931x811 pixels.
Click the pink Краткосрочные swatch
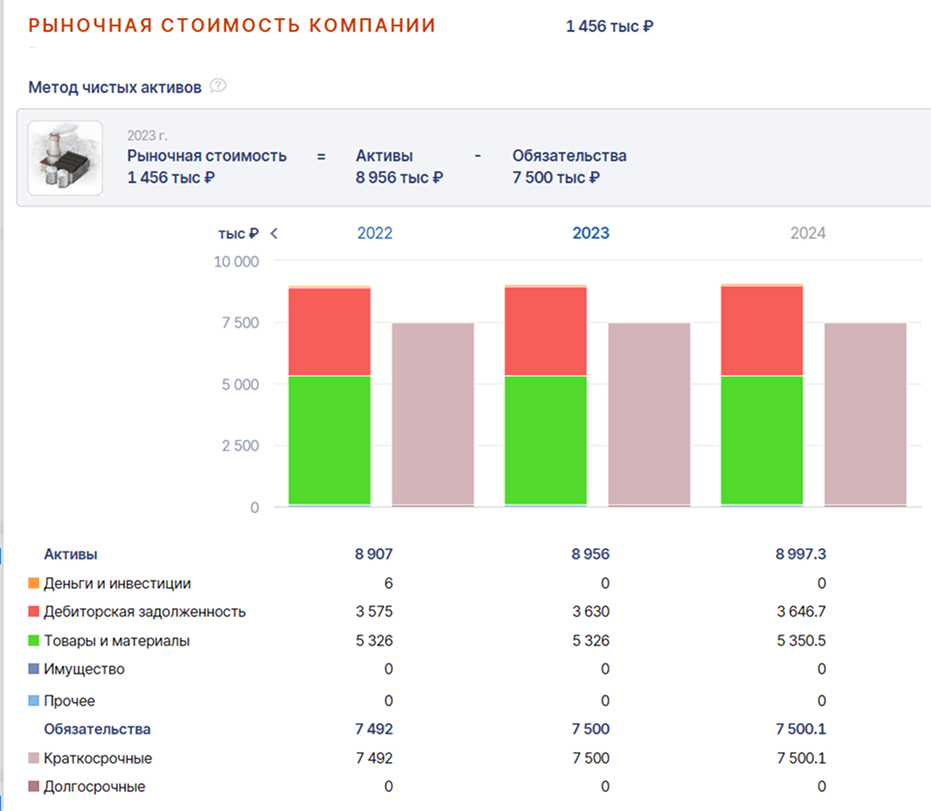tap(34, 758)
